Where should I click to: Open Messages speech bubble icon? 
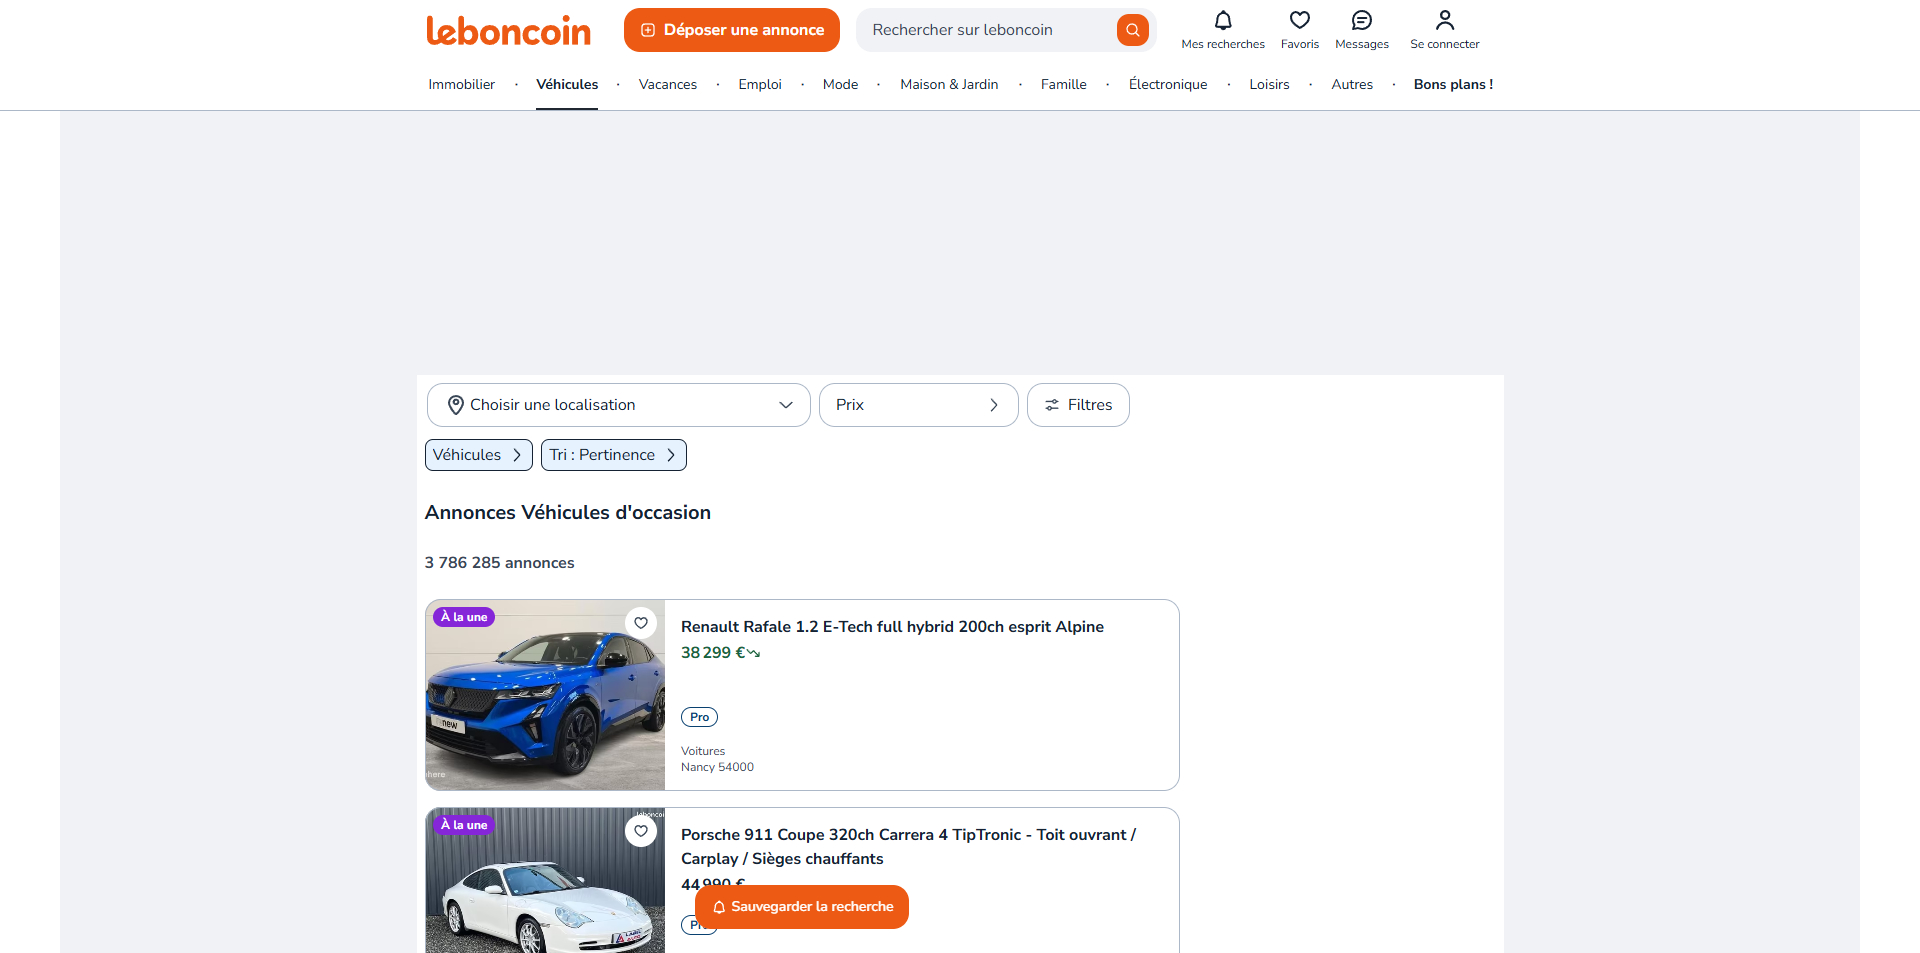(x=1362, y=20)
